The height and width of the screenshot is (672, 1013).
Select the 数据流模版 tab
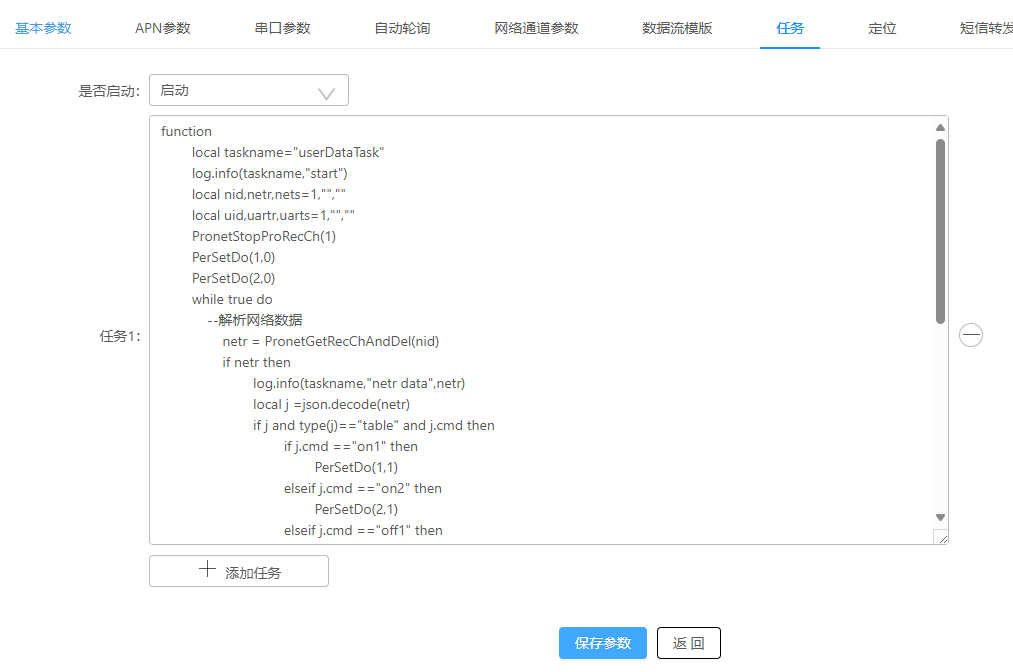[x=677, y=29]
